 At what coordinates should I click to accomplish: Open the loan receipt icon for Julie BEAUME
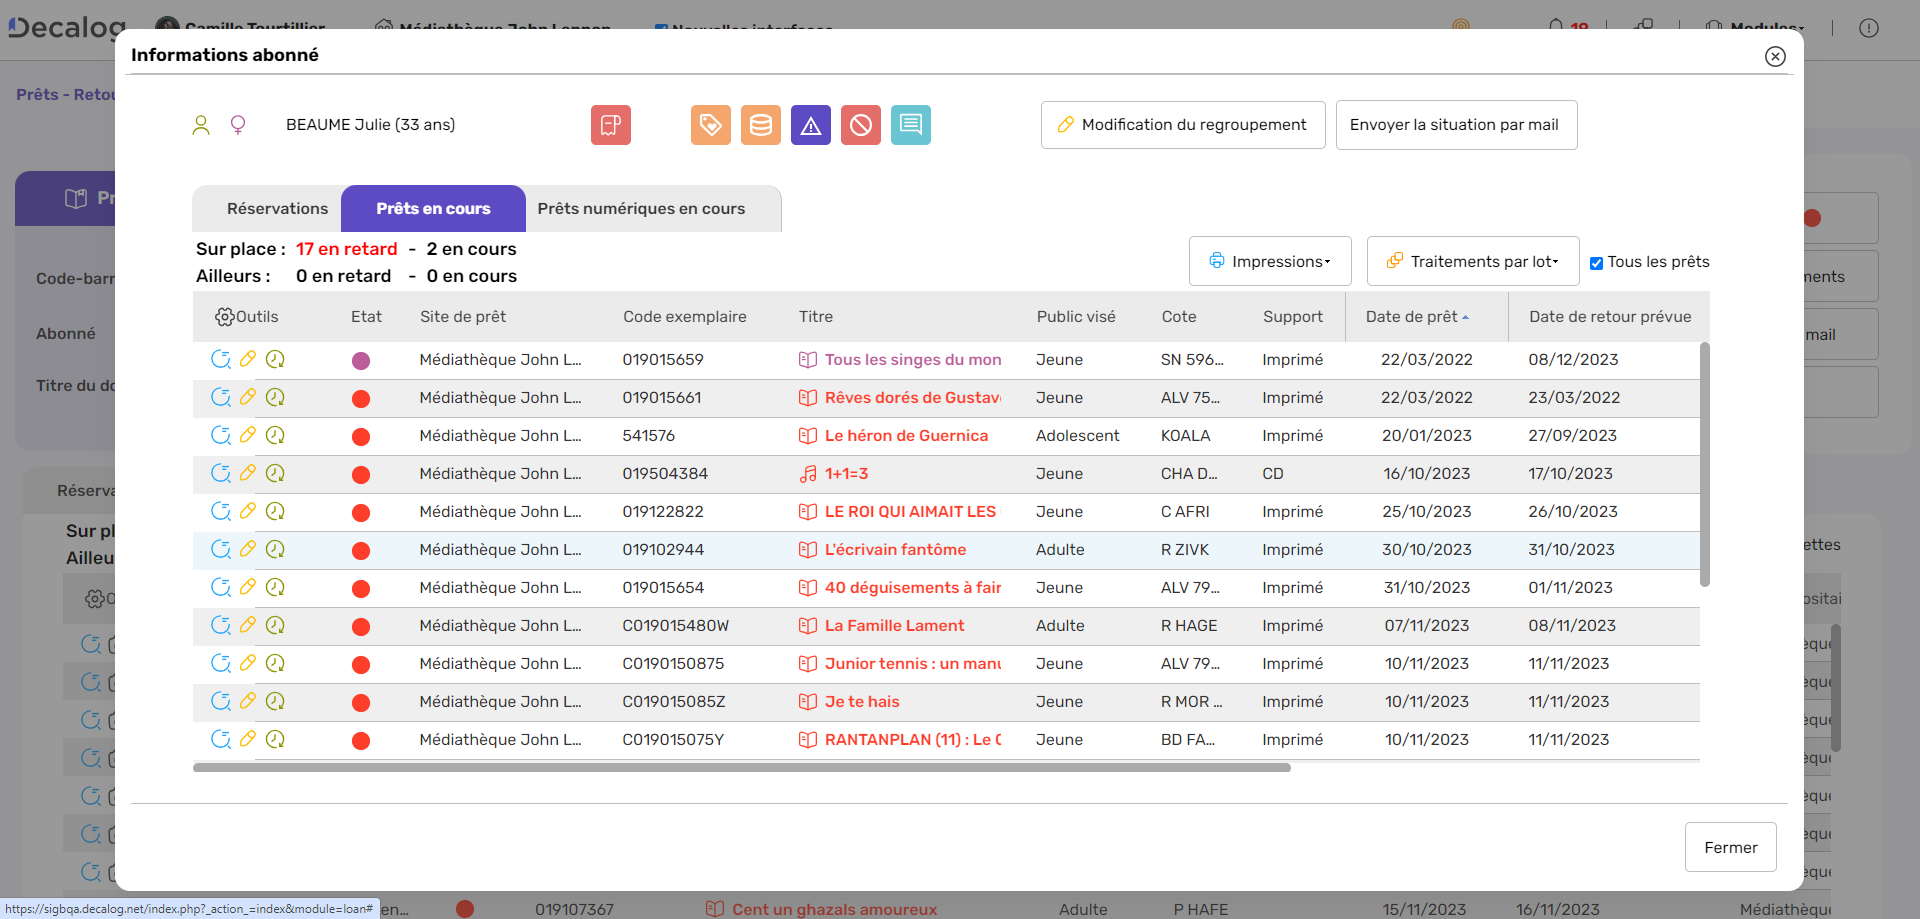coord(610,125)
